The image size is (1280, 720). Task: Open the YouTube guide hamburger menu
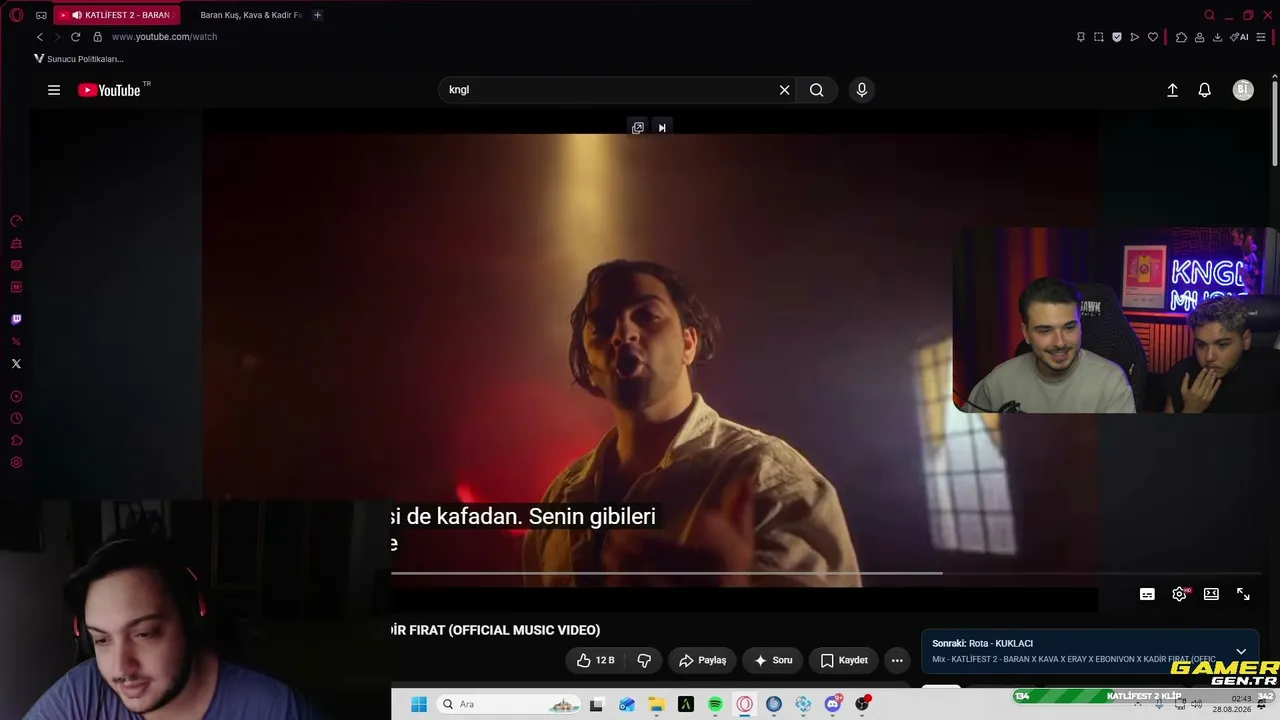(54, 90)
